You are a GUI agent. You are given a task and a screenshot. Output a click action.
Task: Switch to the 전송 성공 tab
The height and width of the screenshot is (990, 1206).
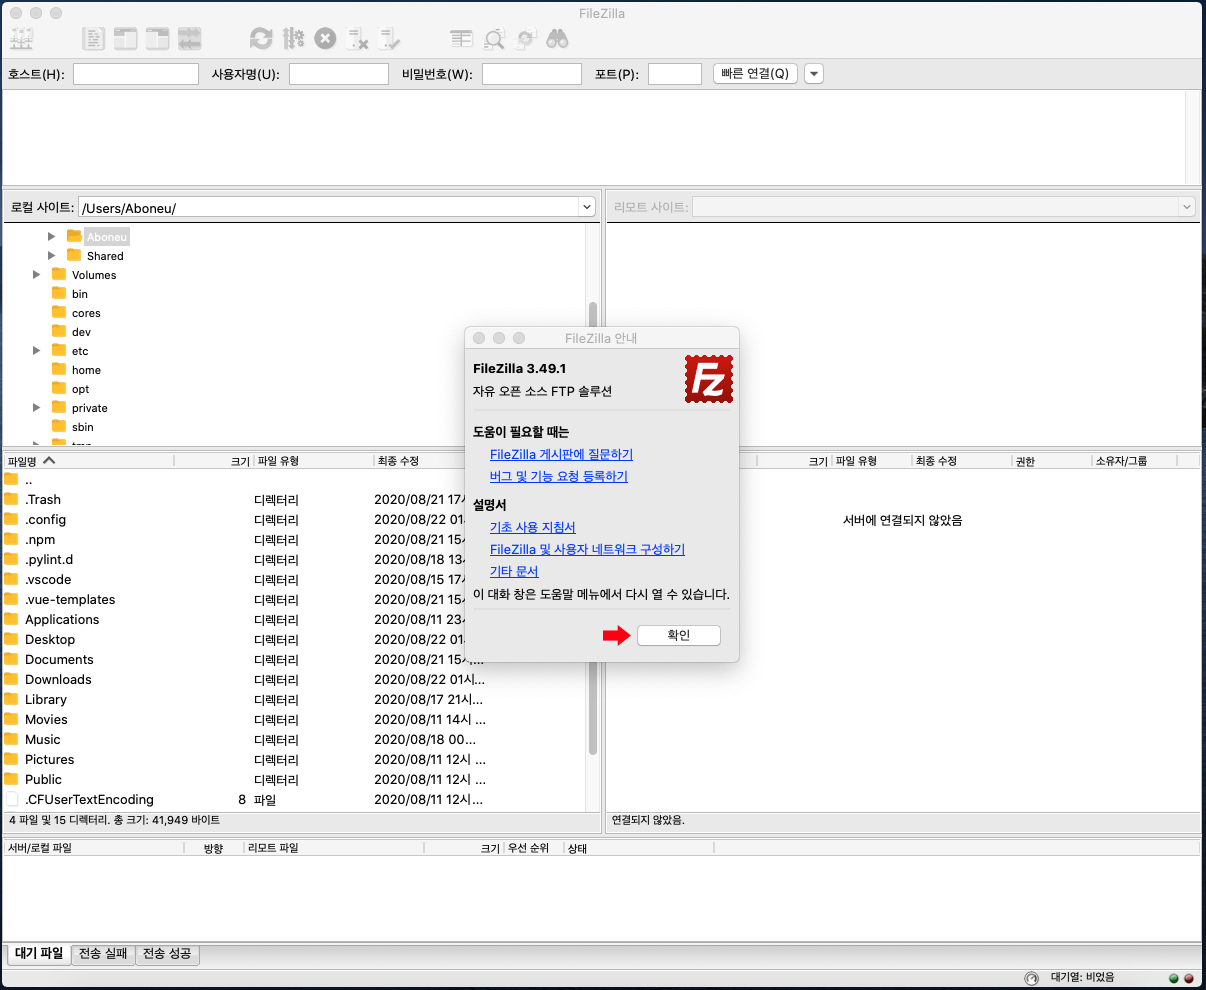(167, 954)
